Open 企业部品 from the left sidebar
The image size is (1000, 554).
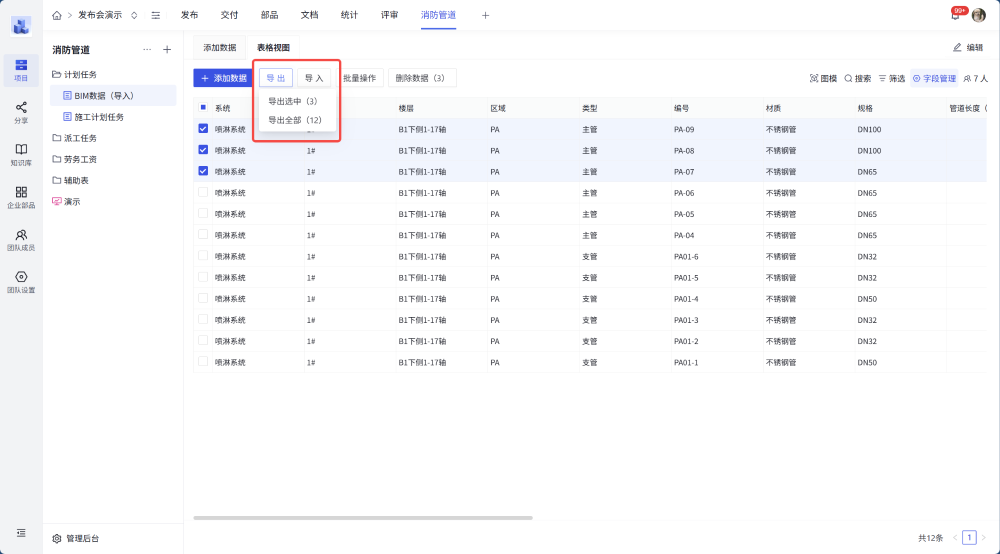click(x=21, y=196)
